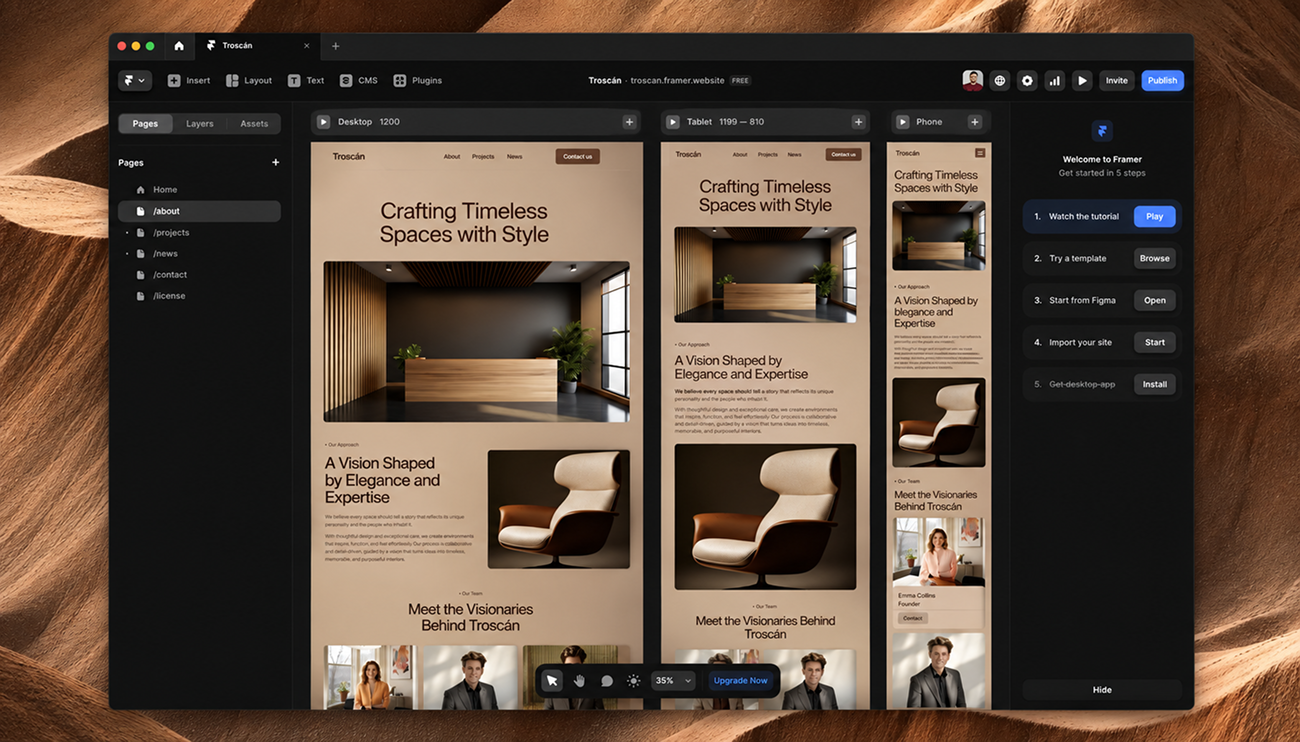
Task: Open a new tab with plus
Action: (x=335, y=46)
